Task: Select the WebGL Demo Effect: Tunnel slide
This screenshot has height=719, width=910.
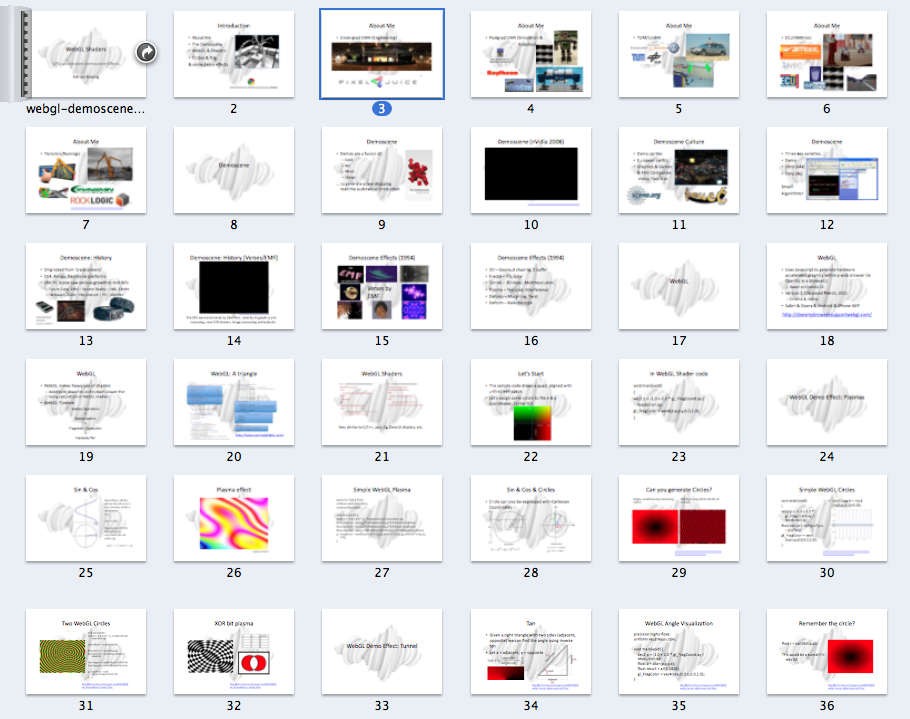Action: (x=381, y=652)
